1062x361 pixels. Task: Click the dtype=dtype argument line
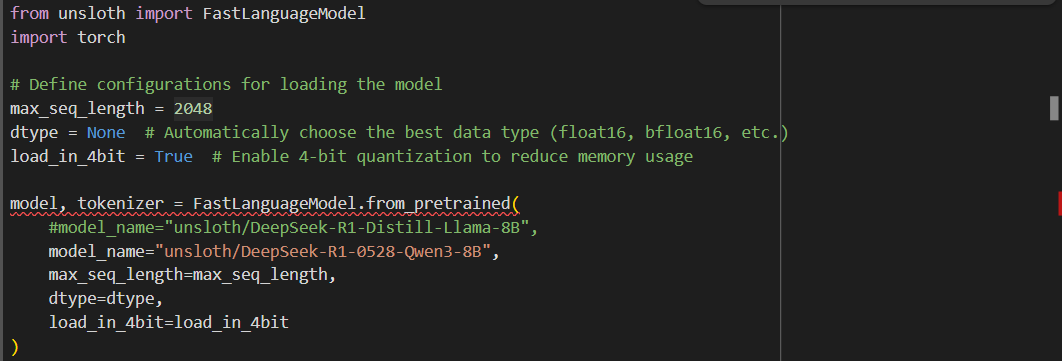106,299
